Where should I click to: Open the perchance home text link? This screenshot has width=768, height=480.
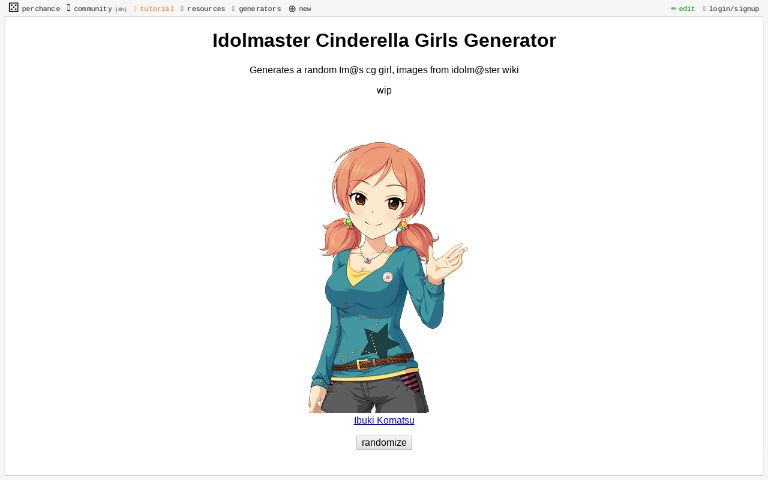41,9
